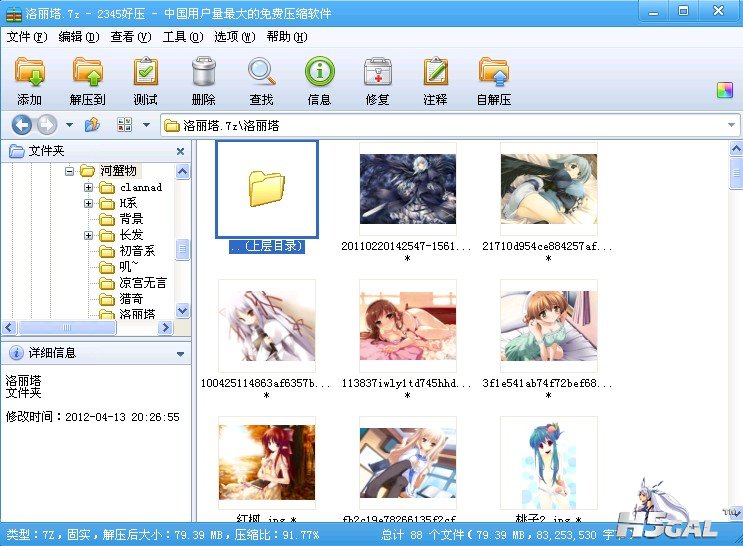Open the 编辑(D) menu
Viewport: 743px width, 546px height.
coord(79,36)
